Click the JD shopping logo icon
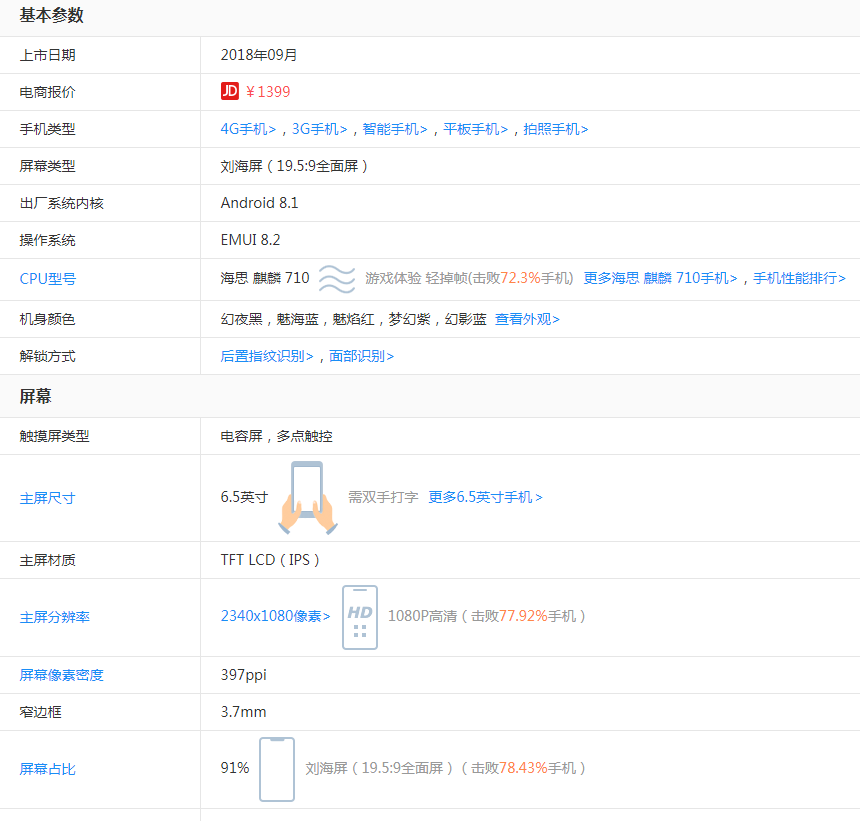Image resolution: width=860 pixels, height=821 pixels. [x=231, y=91]
